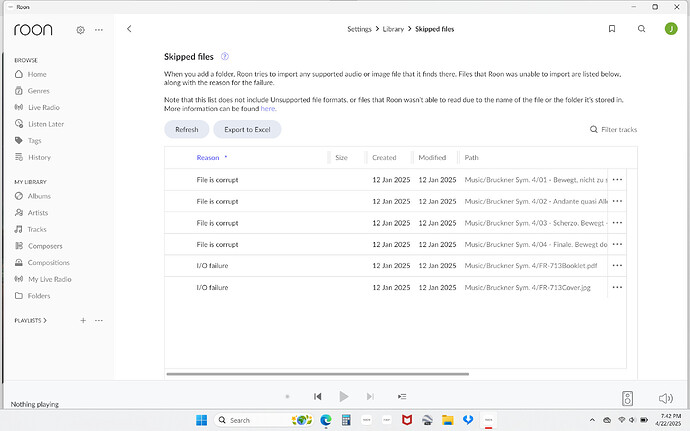Show hidden tray icons chevron
690x431 pixels.
pyautogui.click(x=592, y=420)
